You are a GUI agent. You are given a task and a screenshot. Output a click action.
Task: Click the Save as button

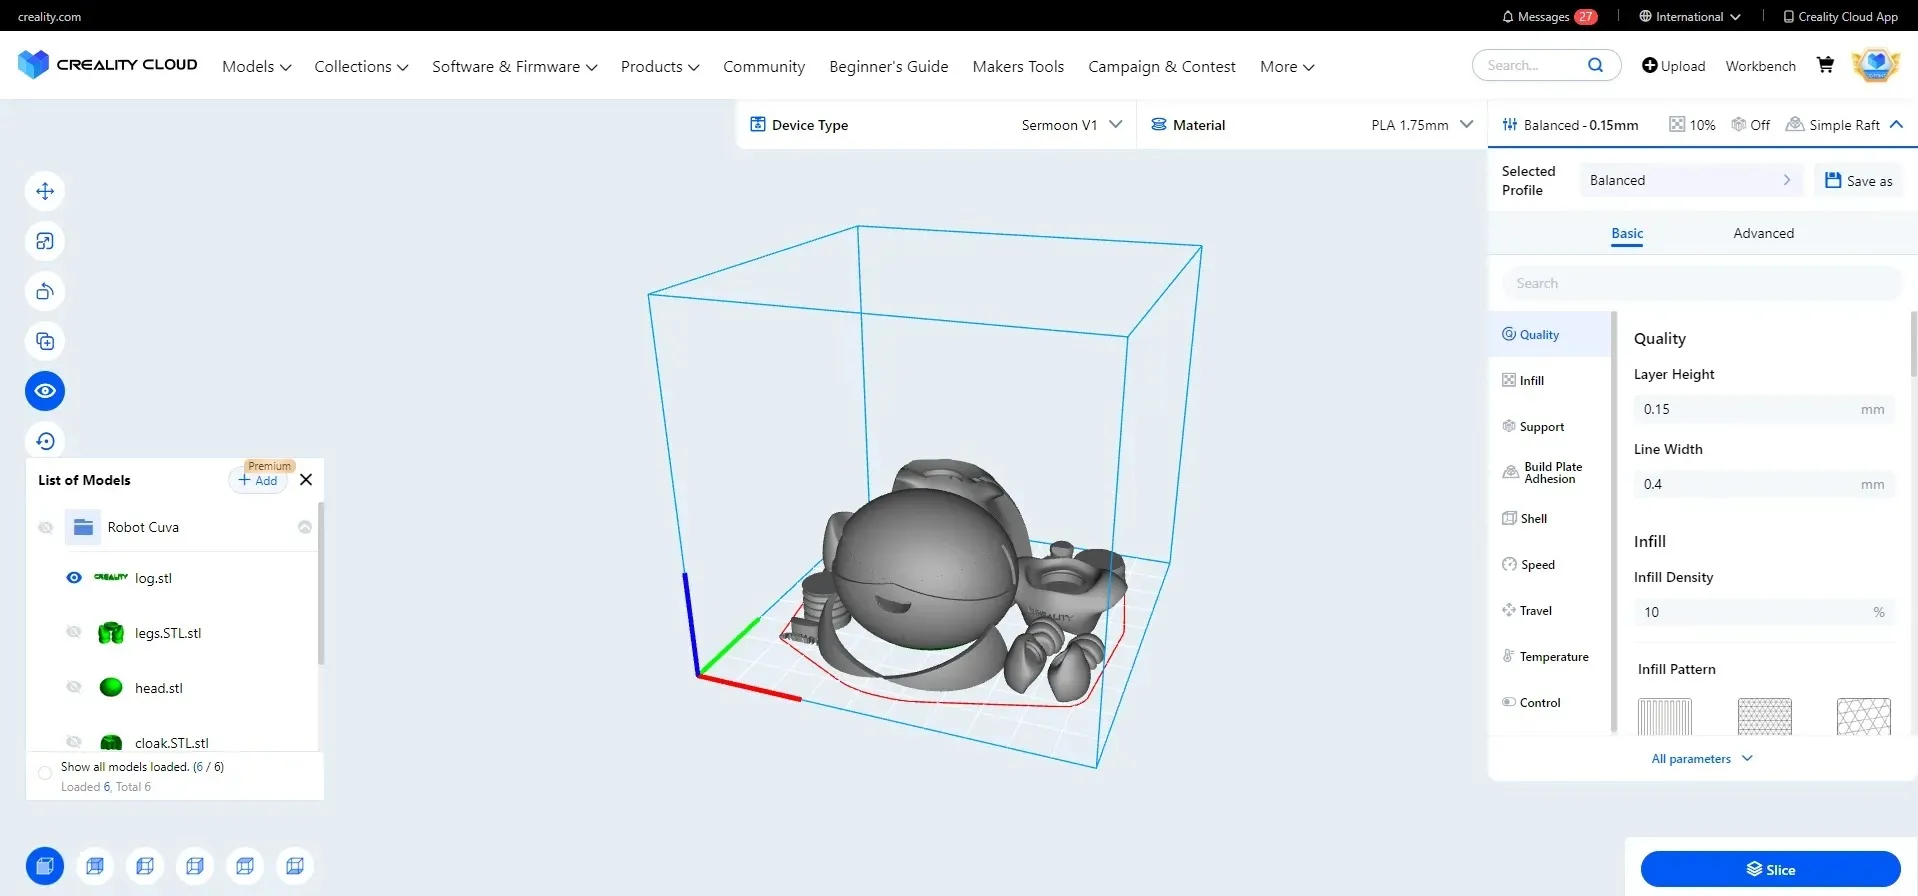tap(1859, 181)
